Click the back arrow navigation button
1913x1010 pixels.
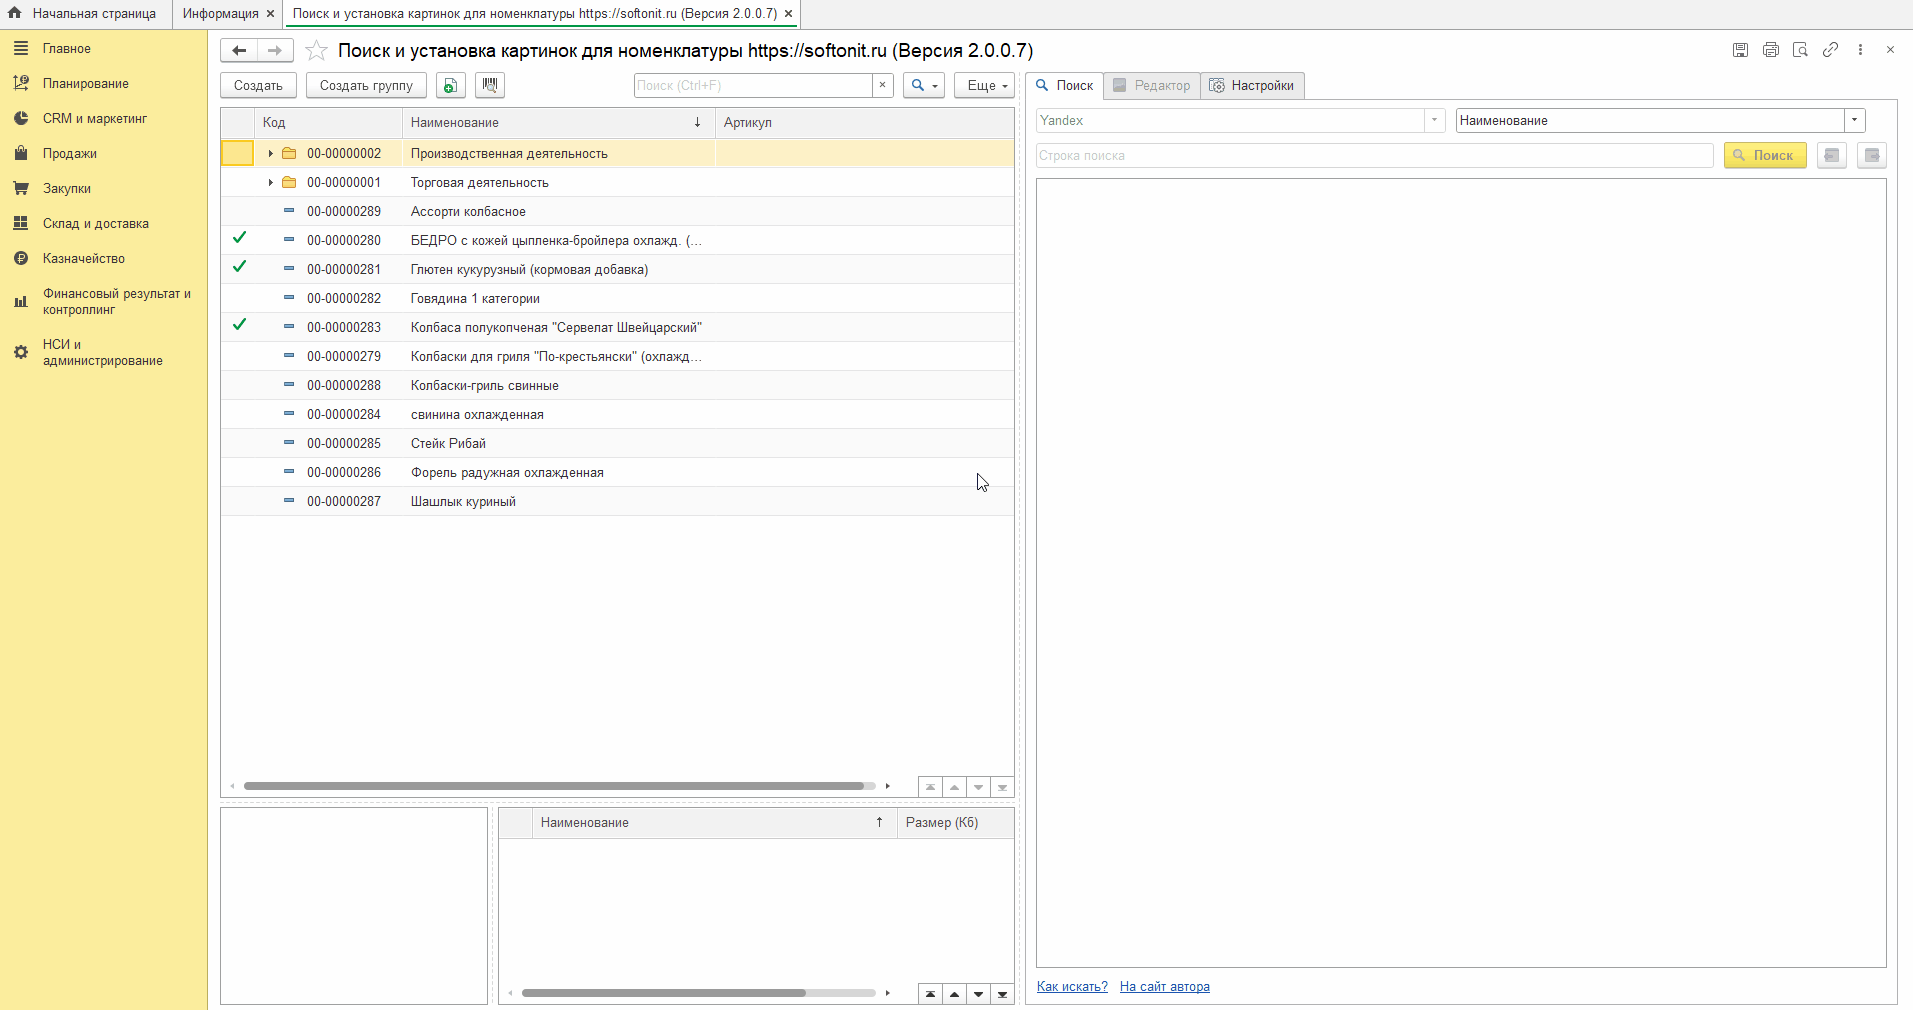pyautogui.click(x=239, y=50)
